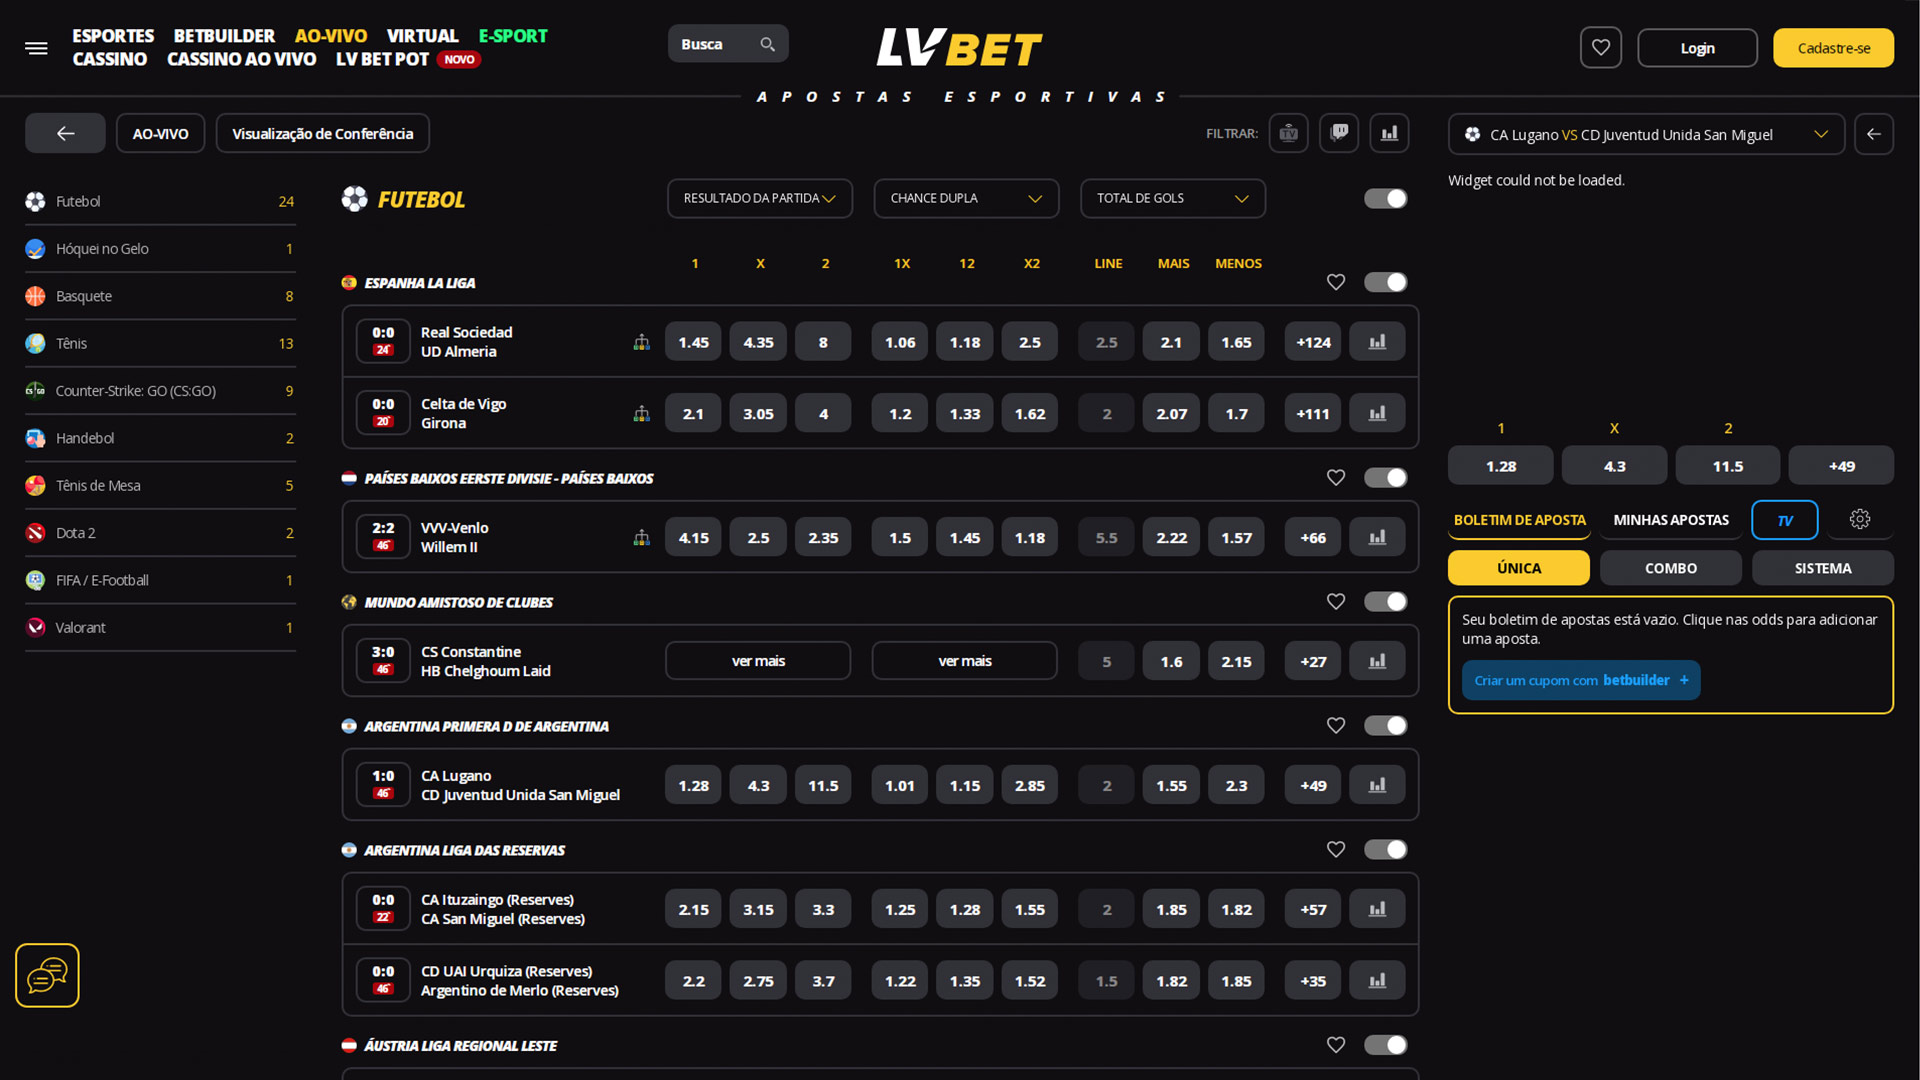1920x1080 pixels.
Task: Expand +27 more markets for CS Constantine
Action: pyautogui.click(x=1312, y=661)
